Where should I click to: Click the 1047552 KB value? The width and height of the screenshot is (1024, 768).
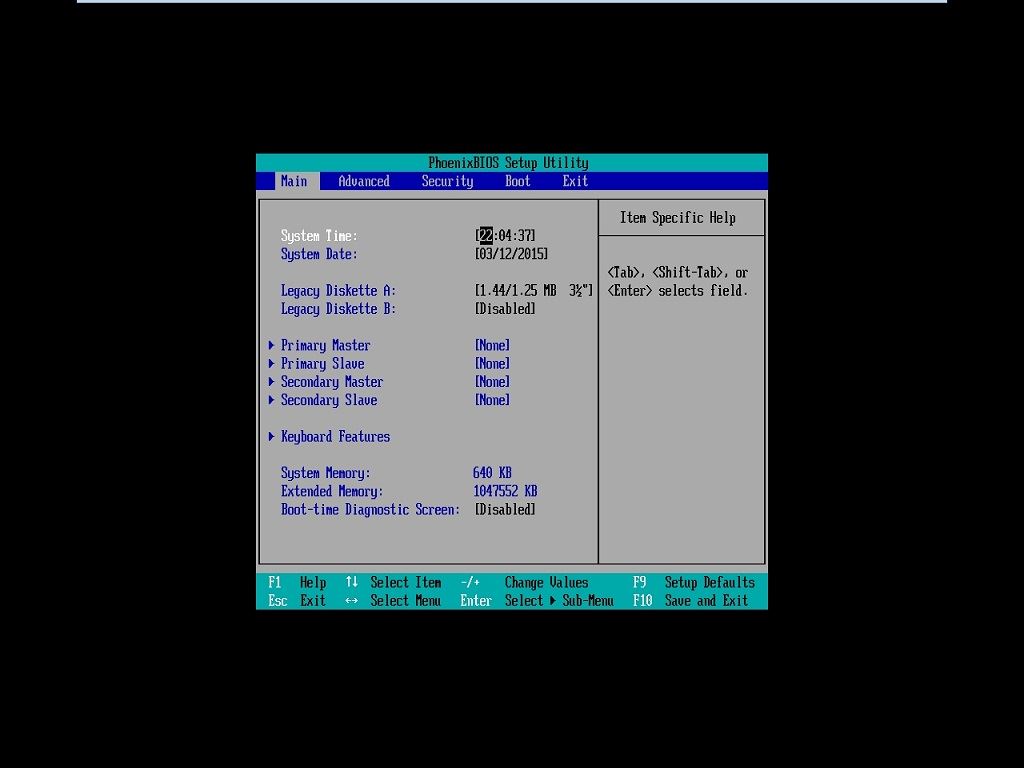tap(505, 491)
